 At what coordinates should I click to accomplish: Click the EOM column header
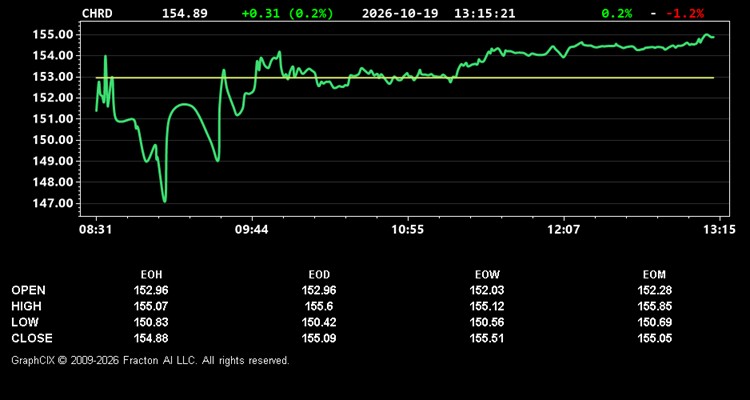point(654,275)
